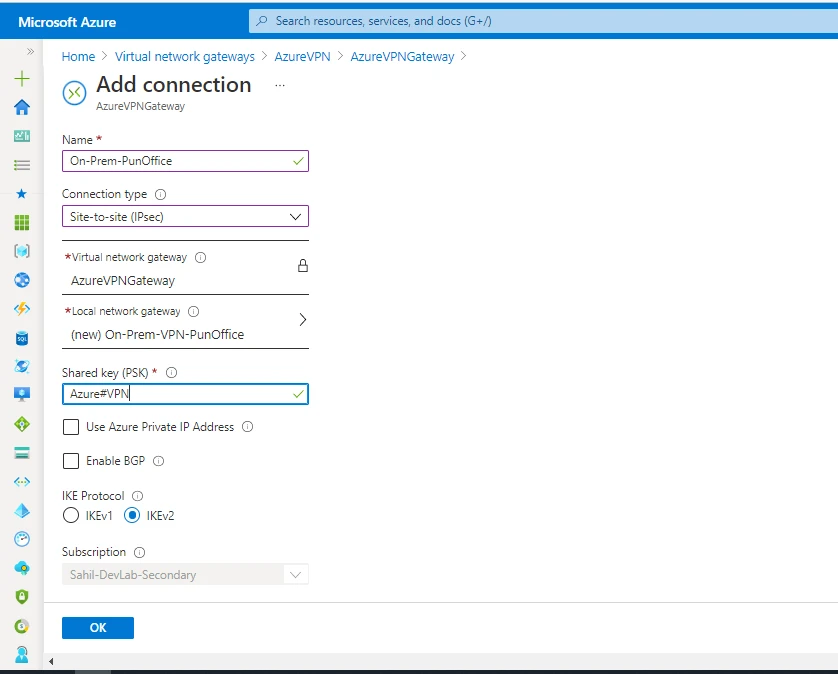838x674 pixels.
Task: Open All services list icon
Action: (22, 166)
